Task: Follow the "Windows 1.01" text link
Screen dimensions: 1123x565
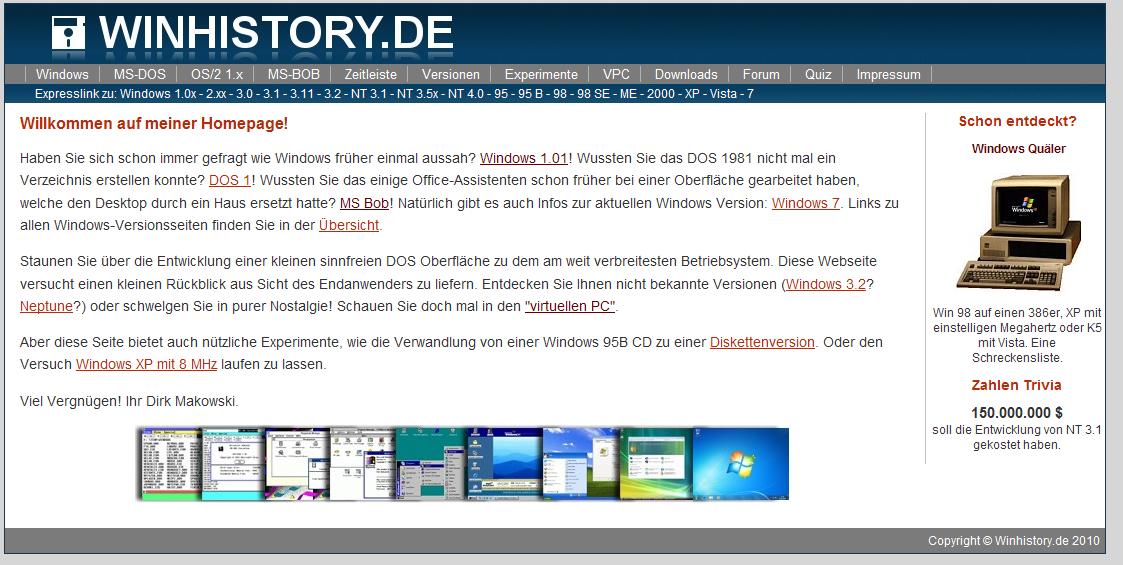Action: coord(524,158)
